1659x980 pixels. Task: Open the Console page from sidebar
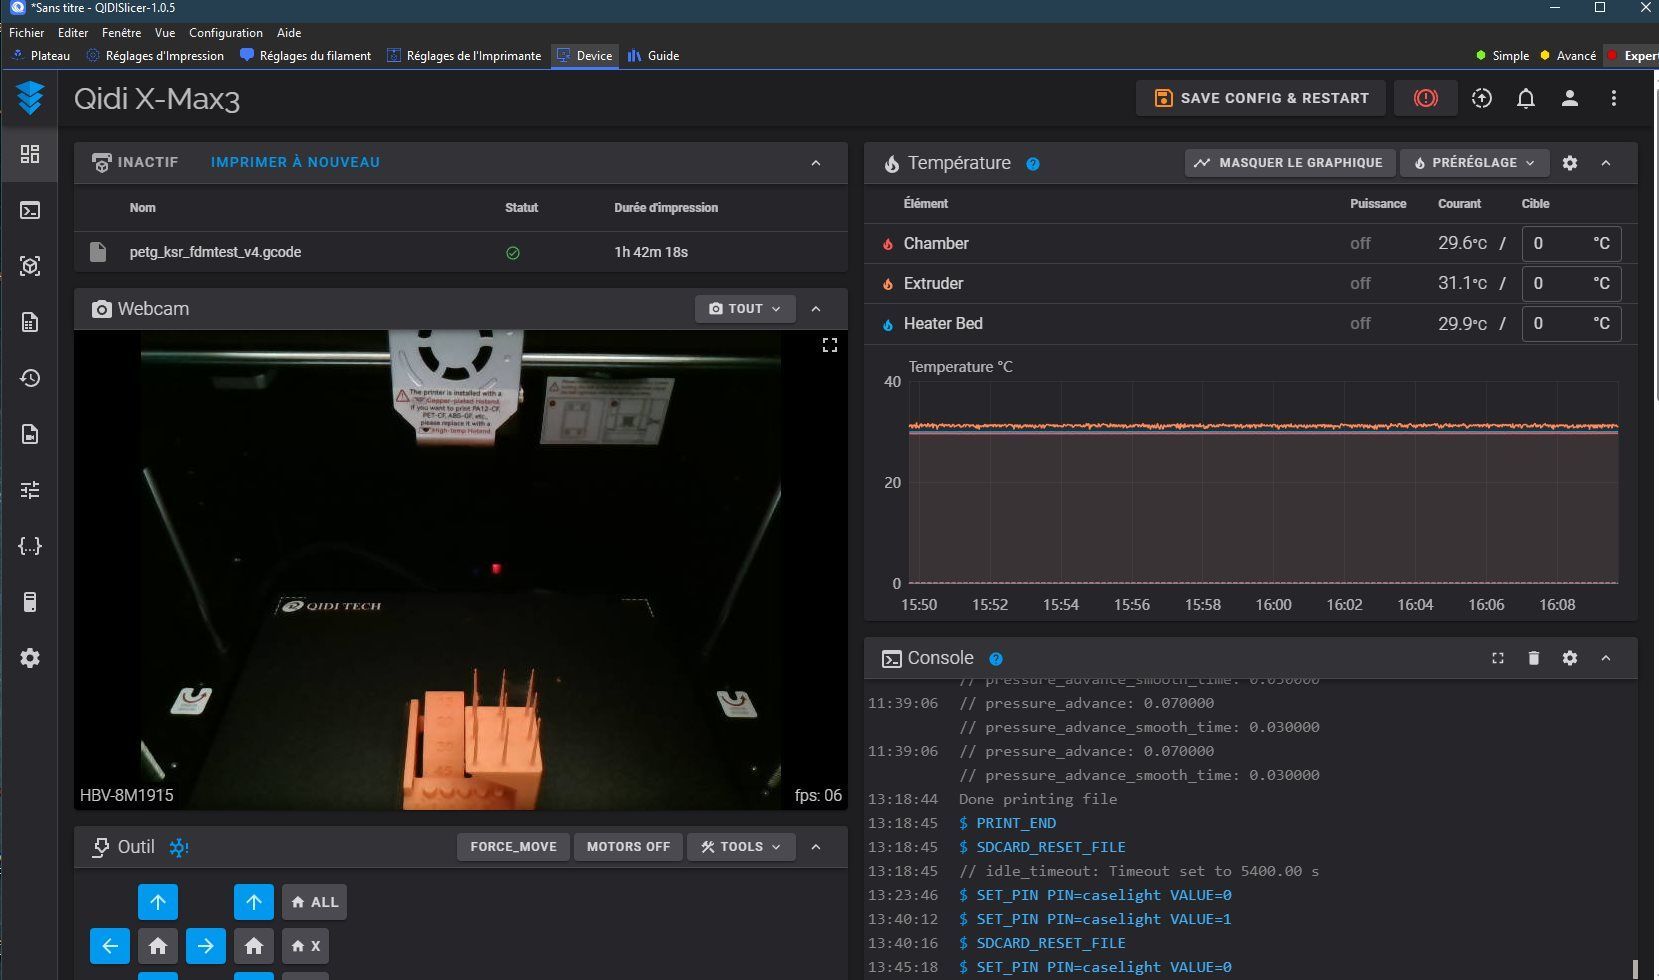(x=30, y=210)
